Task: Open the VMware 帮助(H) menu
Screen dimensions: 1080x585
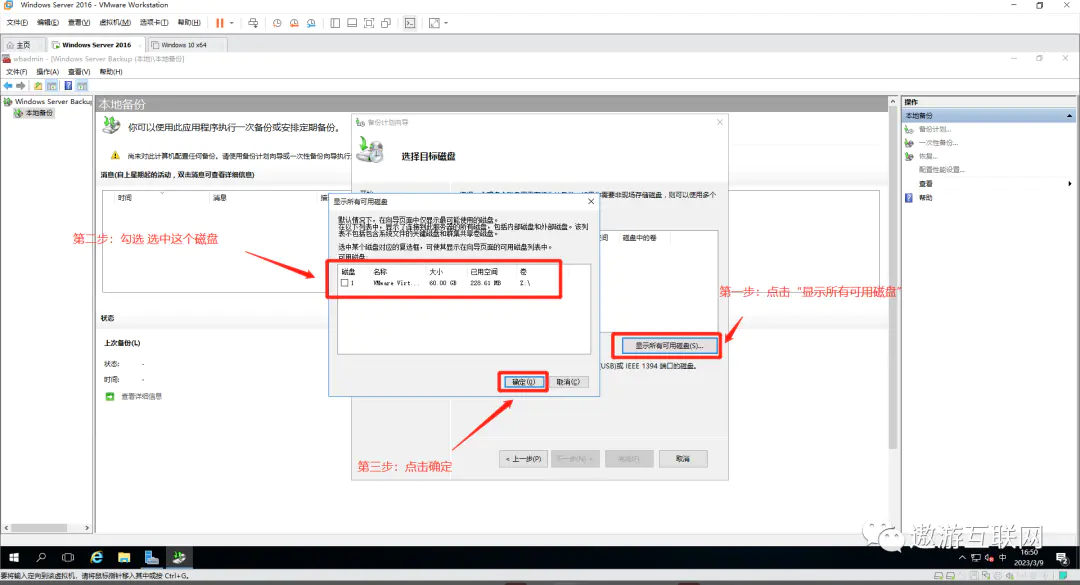Action: [x=189, y=23]
